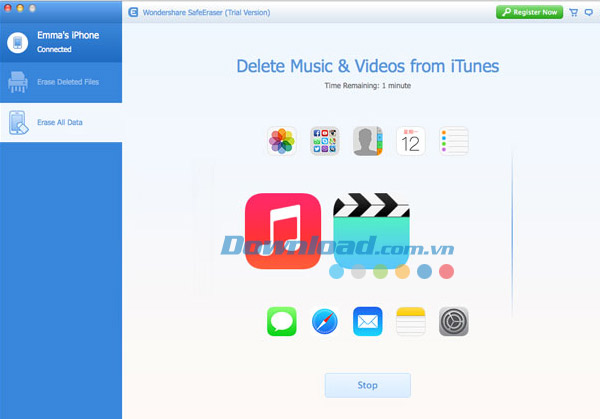Screen dimensions: 600x419
Task: Click the Reminders list icon
Action: (x=453, y=141)
